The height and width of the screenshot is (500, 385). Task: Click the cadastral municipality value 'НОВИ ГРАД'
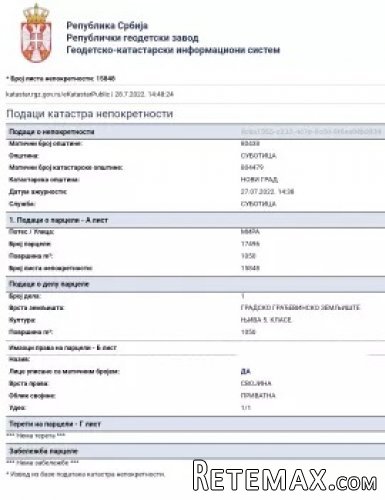point(259,180)
